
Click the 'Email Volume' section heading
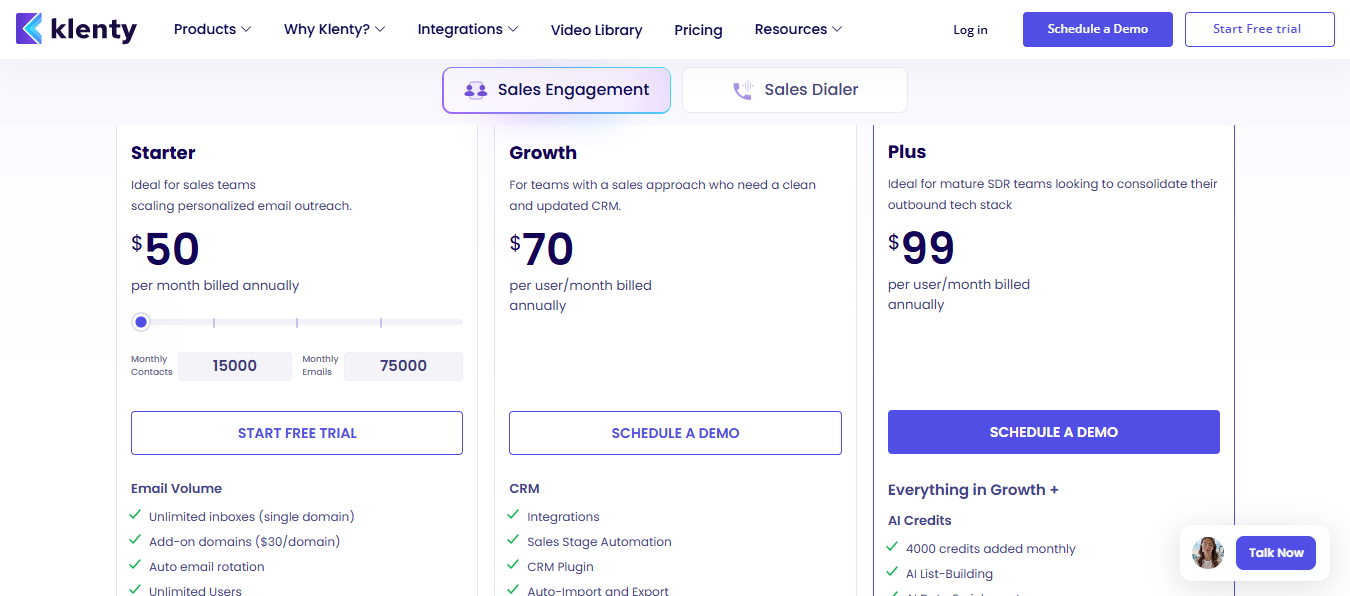(x=176, y=489)
